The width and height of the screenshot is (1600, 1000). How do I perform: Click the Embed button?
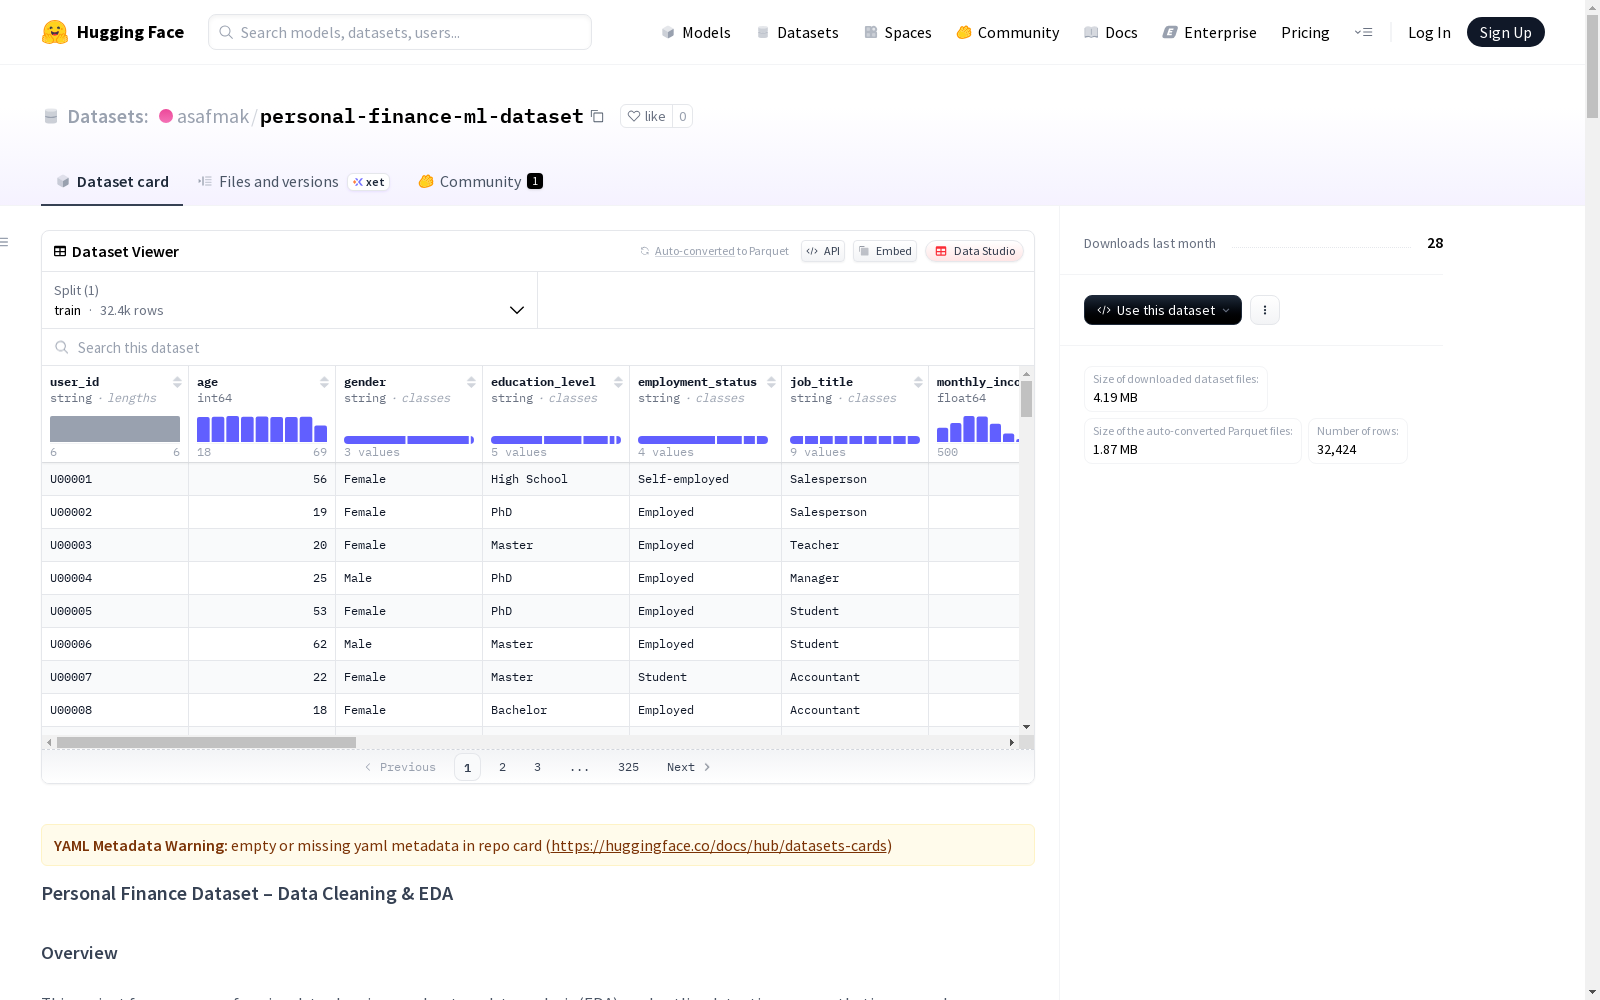click(x=885, y=251)
